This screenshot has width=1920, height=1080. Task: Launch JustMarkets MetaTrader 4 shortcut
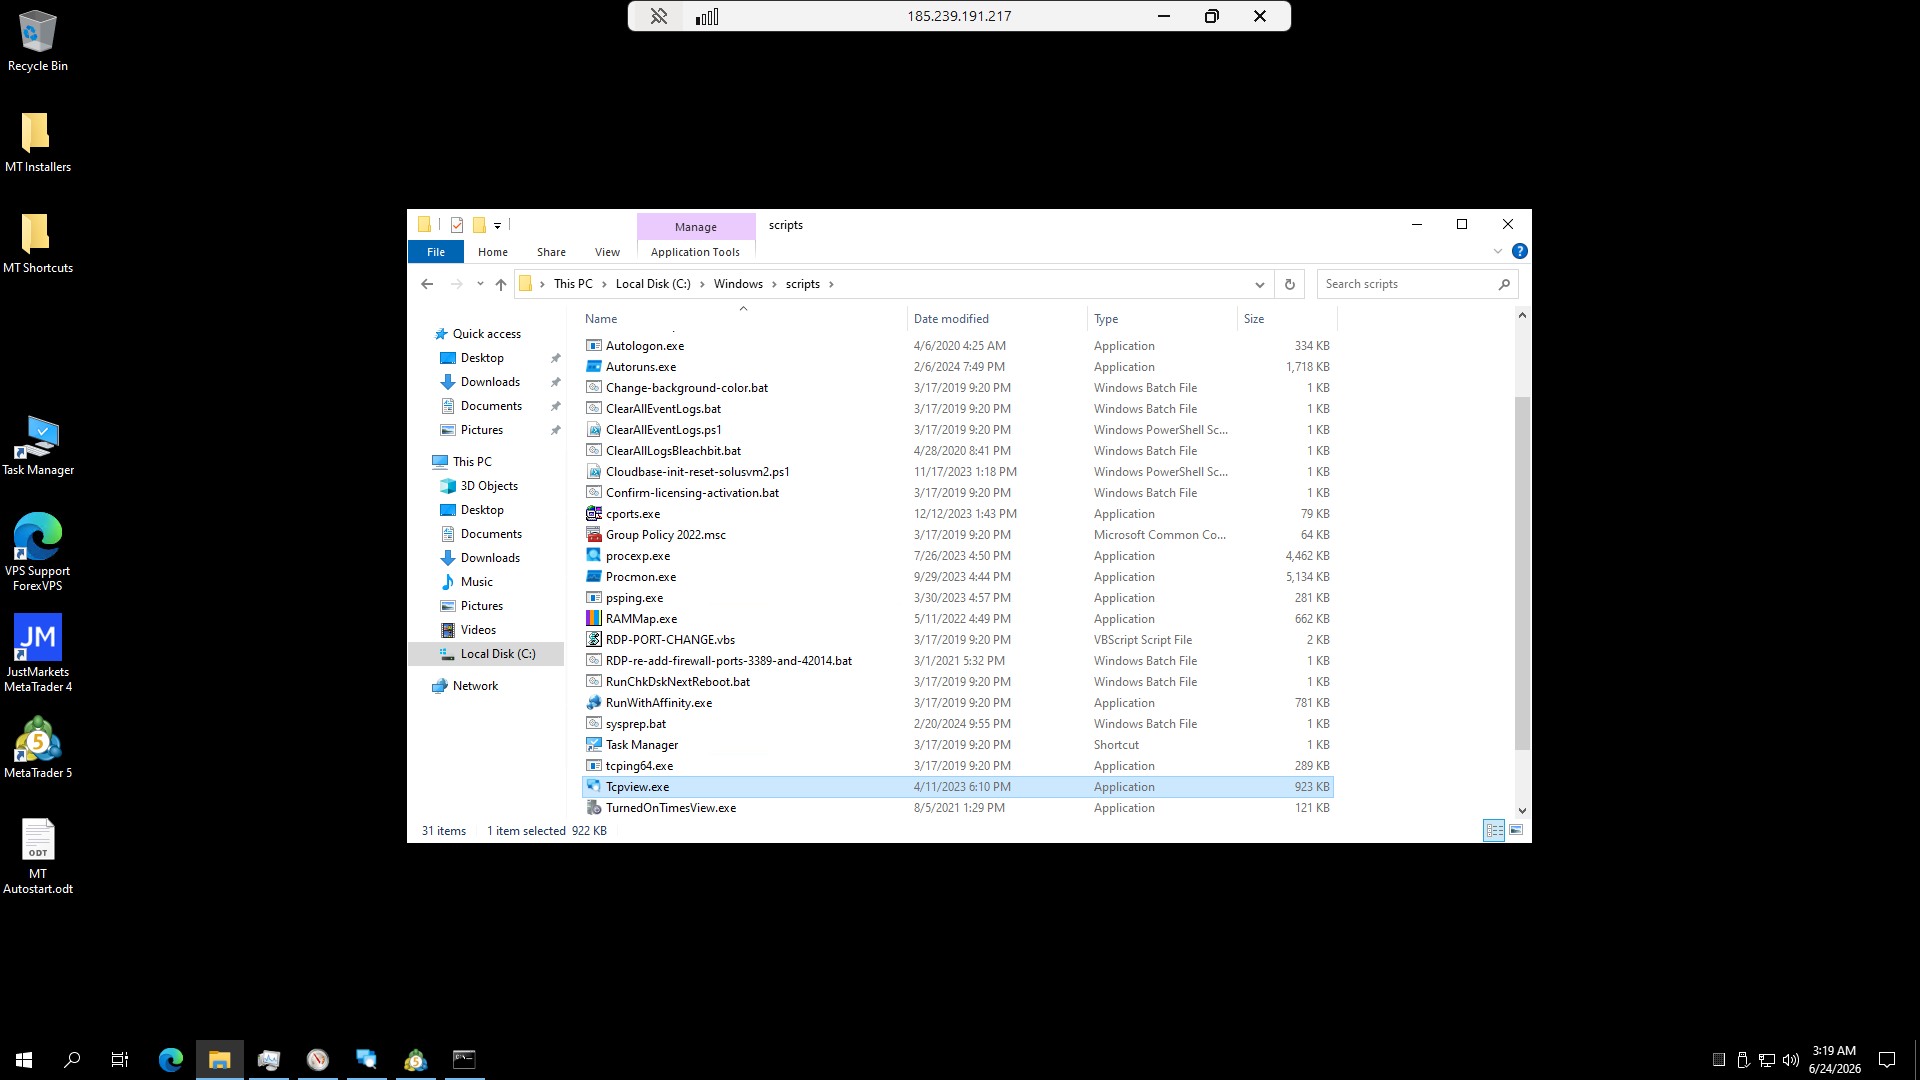[x=38, y=653]
